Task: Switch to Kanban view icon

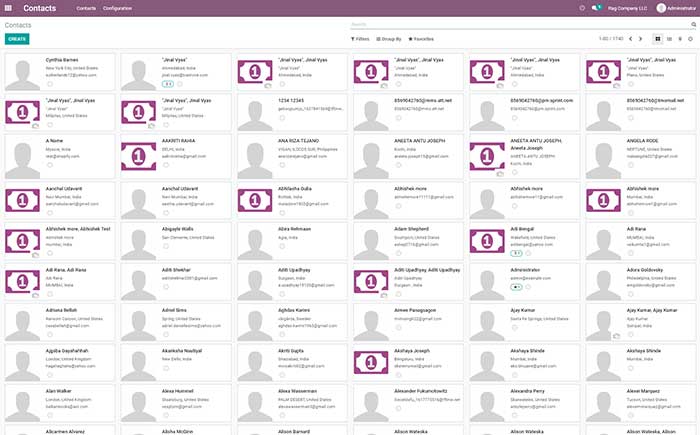Action: tap(658, 39)
